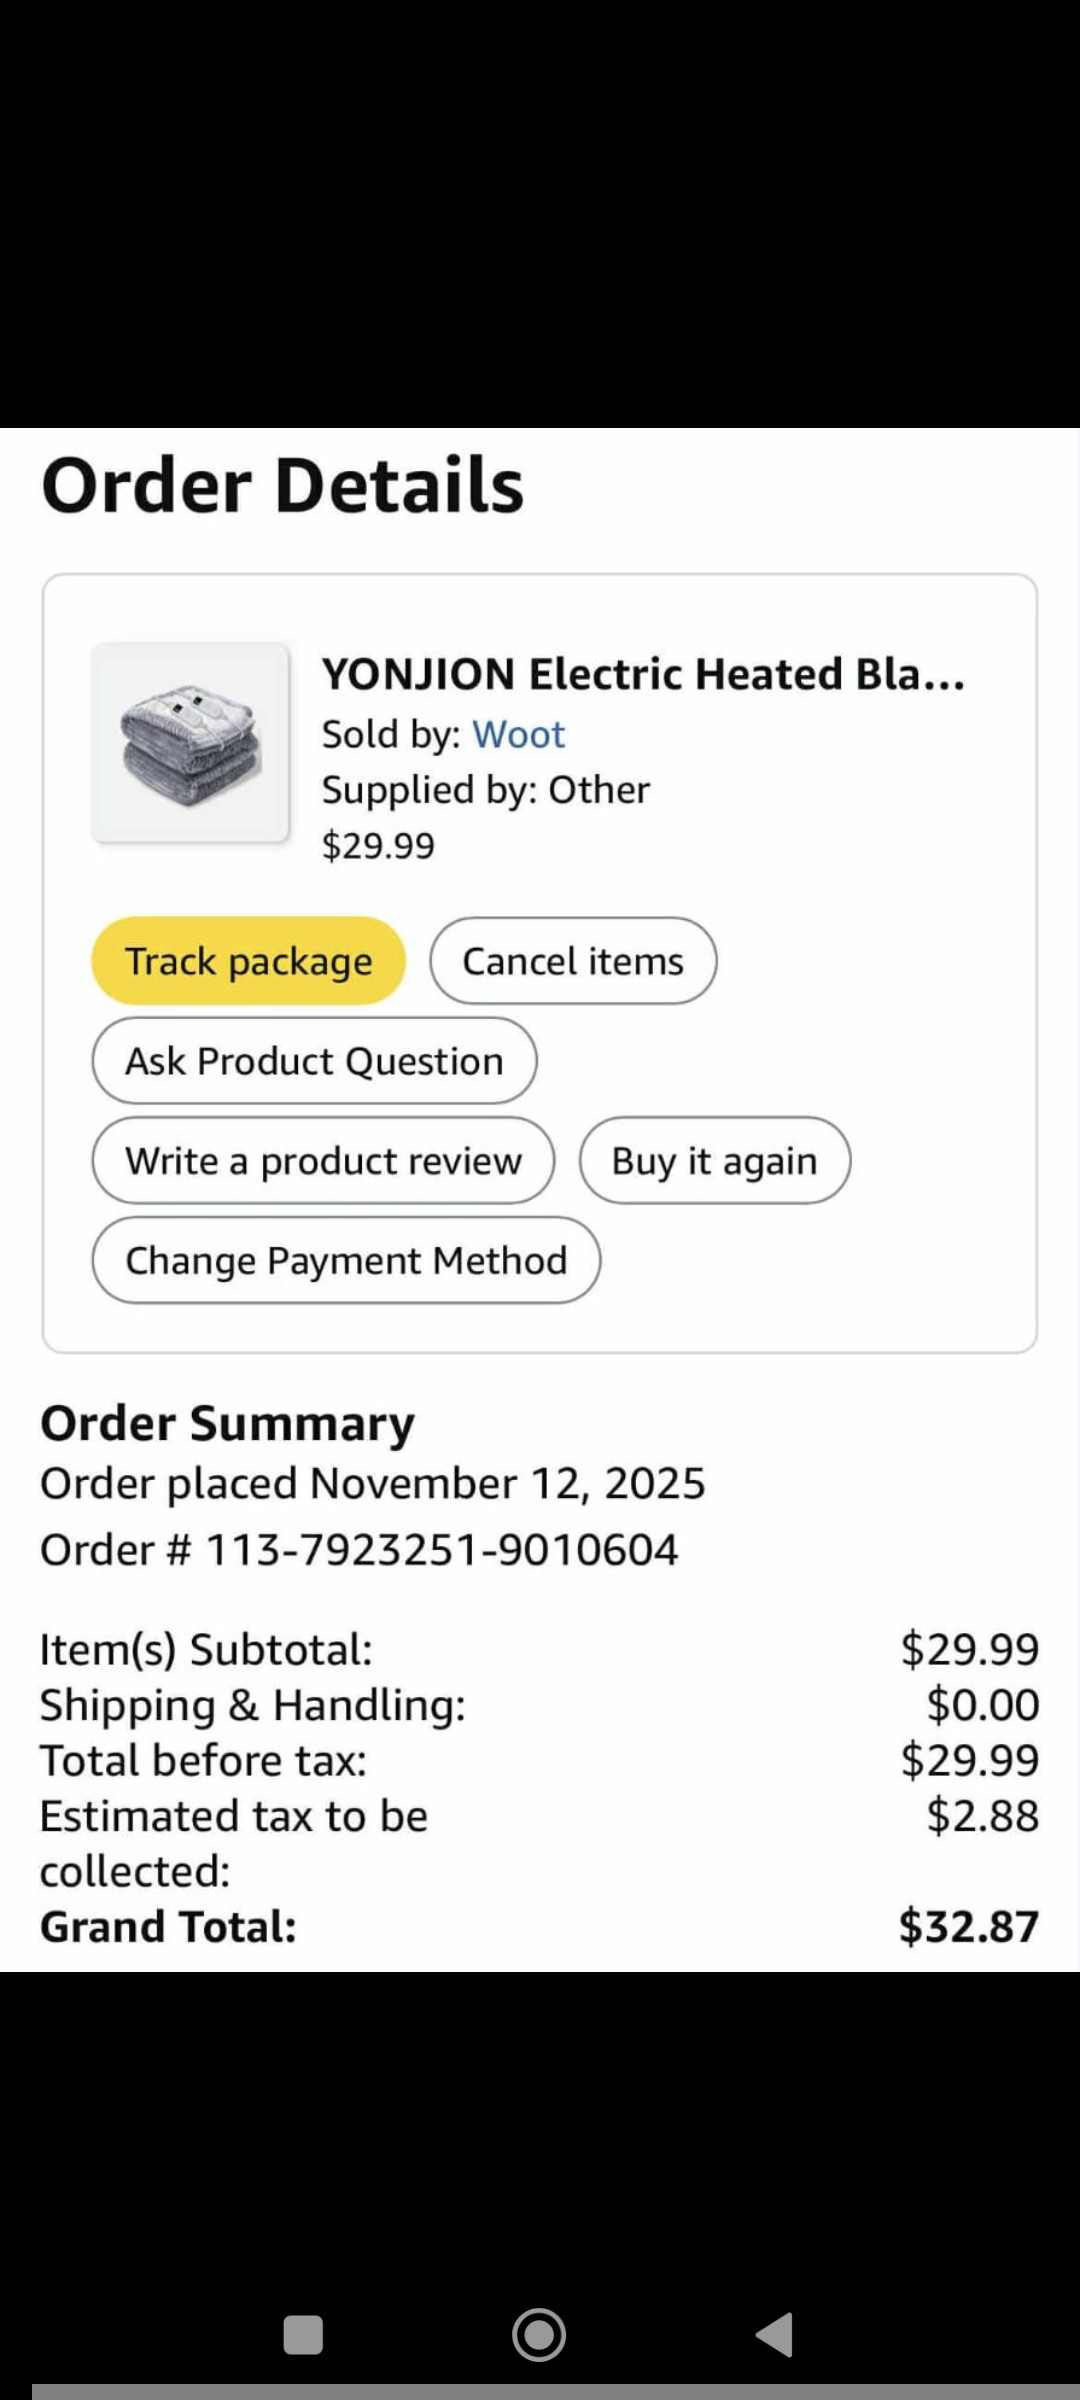Tap the Android back navigation icon
The width and height of the screenshot is (1080, 2400).
(775, 2335)
